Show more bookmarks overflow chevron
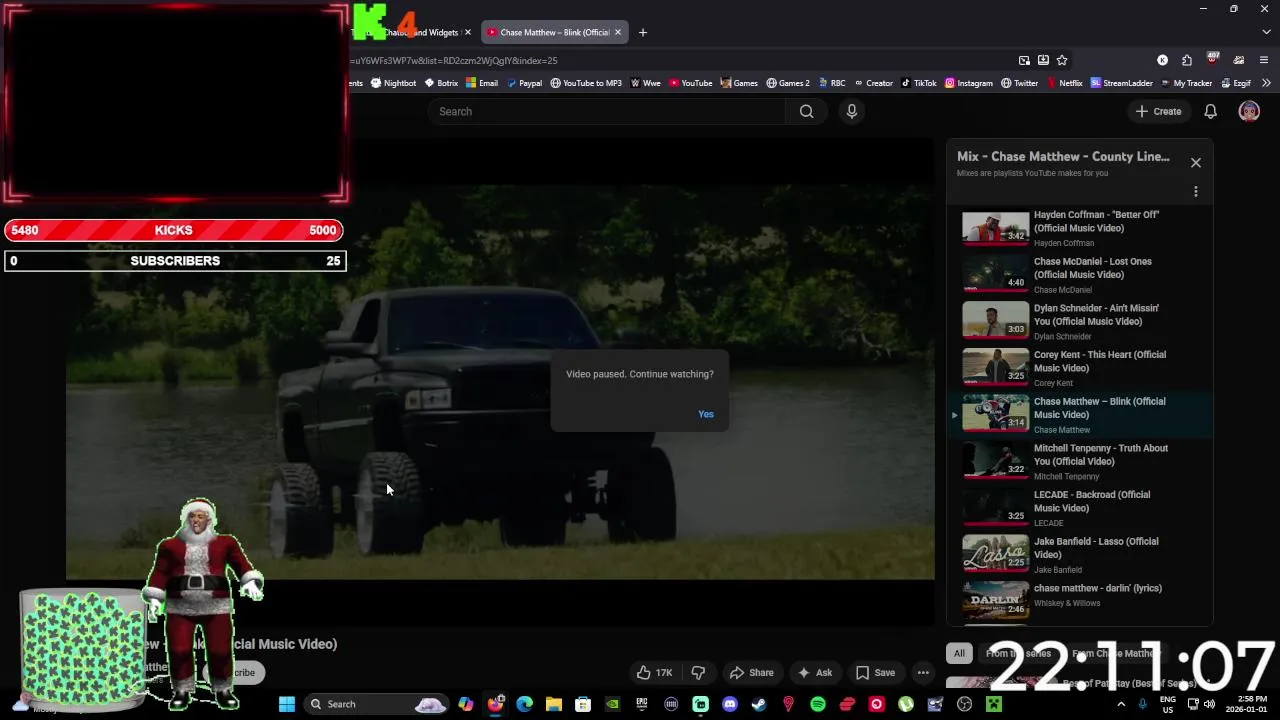 coord(1266,83)
